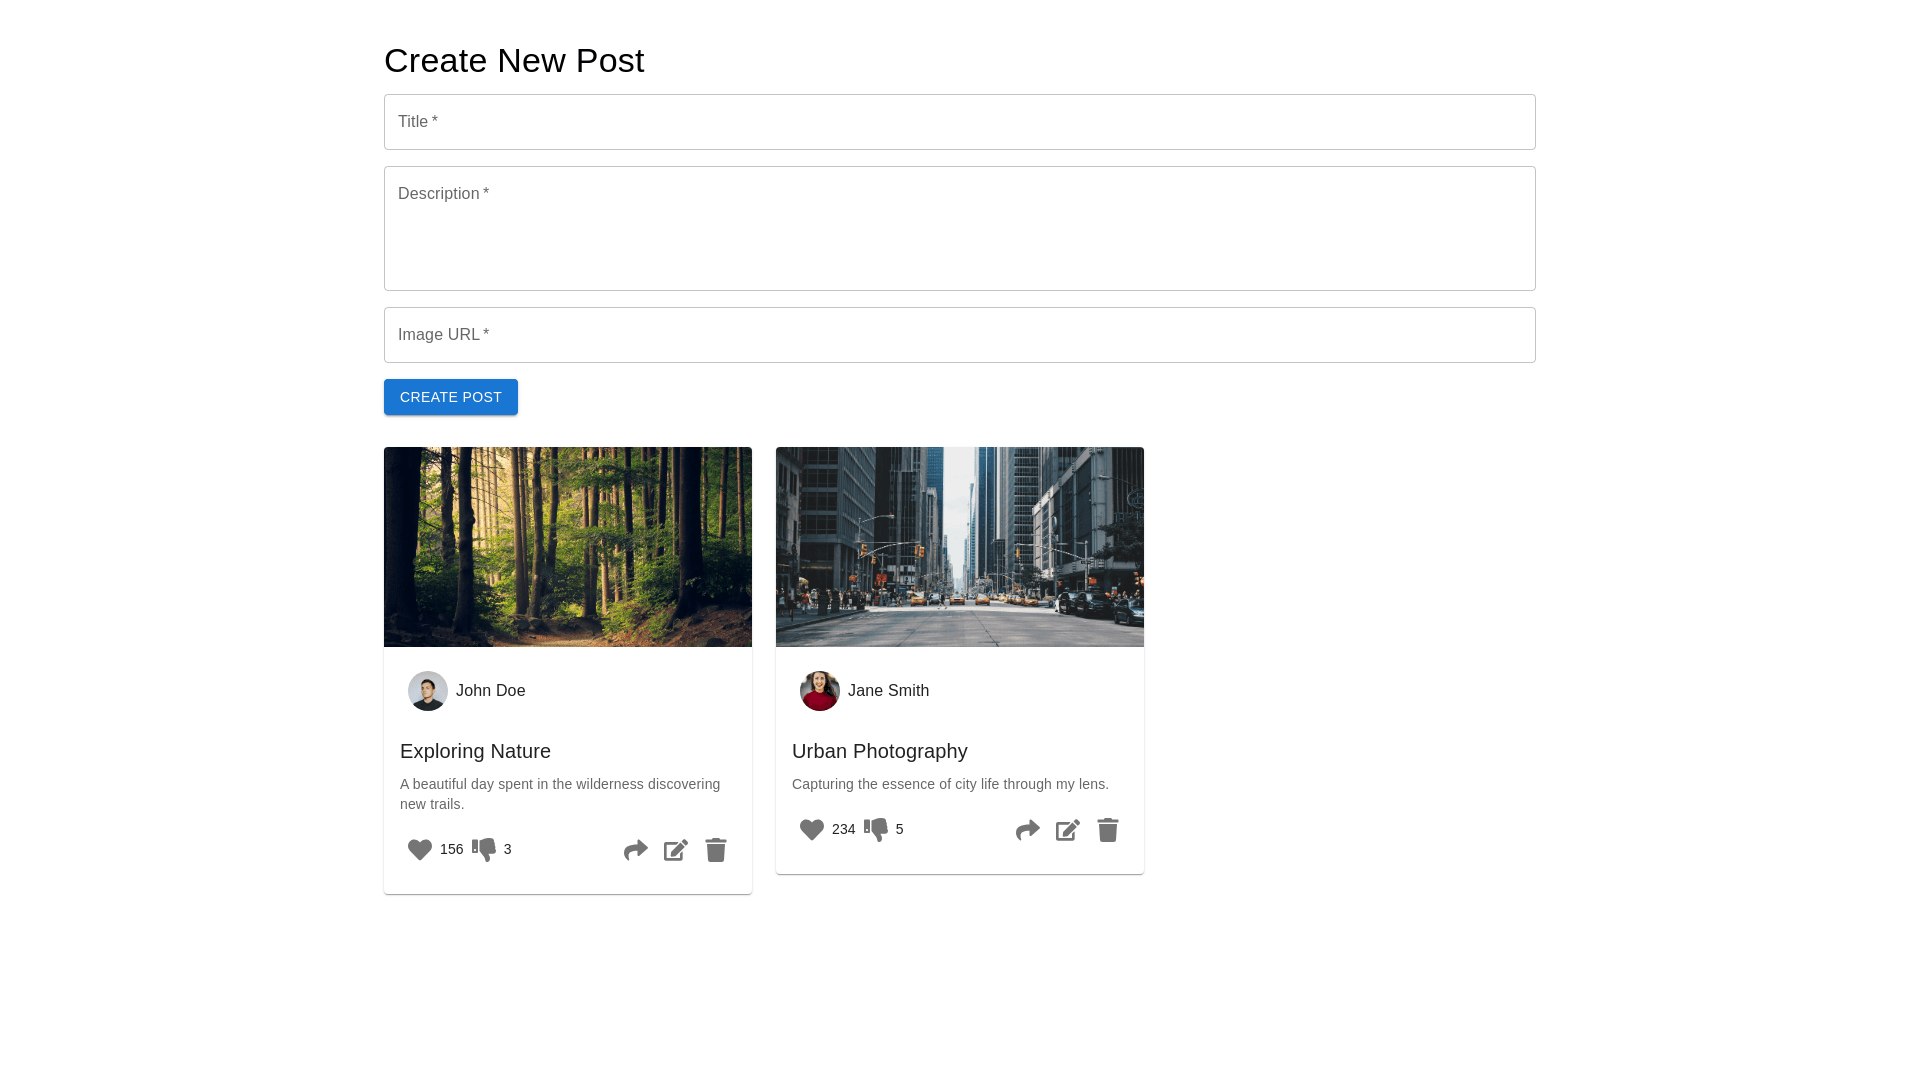Edit the Exploring Nature post

(676, 850)
